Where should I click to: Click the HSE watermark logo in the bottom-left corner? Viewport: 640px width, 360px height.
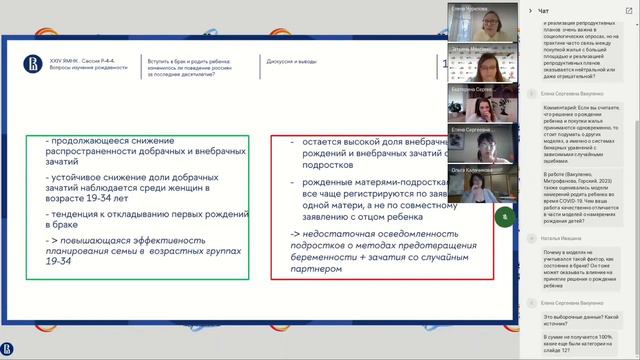coord(7,349)
